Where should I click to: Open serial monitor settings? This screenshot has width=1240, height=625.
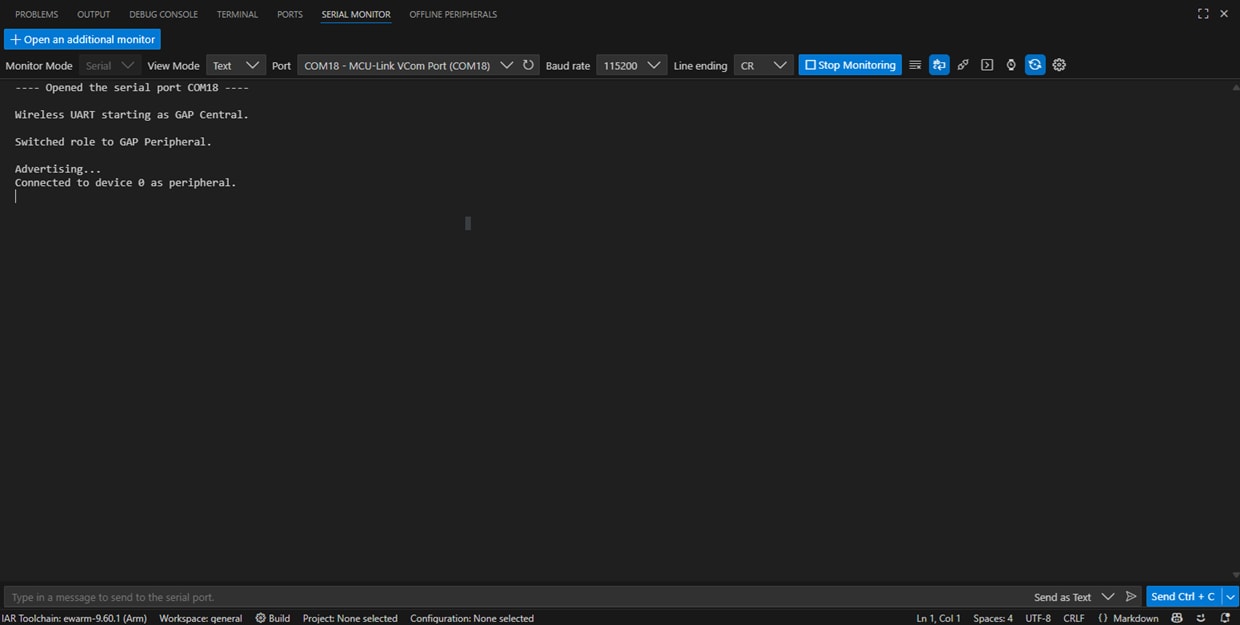coord(1059,65)
